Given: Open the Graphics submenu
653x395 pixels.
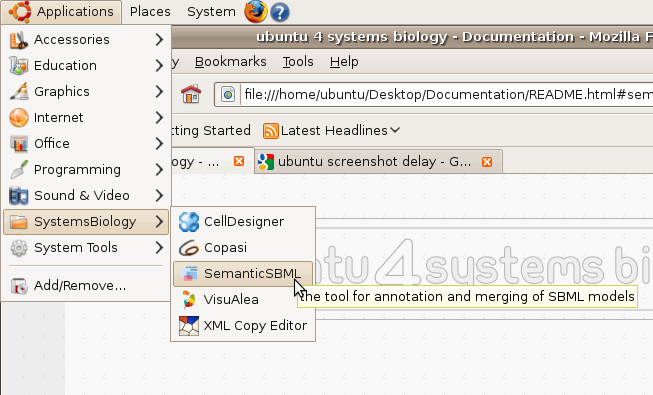Looking at the screenshot, I should [x=86, y=91].
